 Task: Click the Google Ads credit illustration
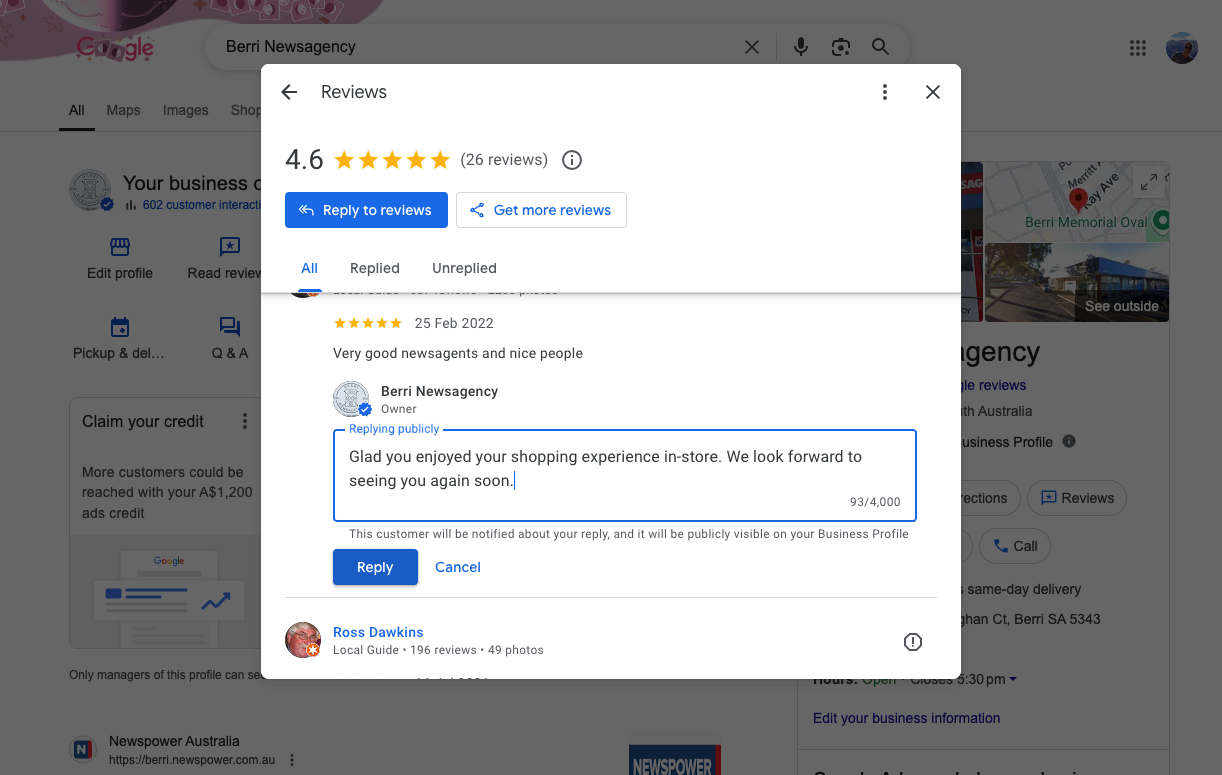169,590
